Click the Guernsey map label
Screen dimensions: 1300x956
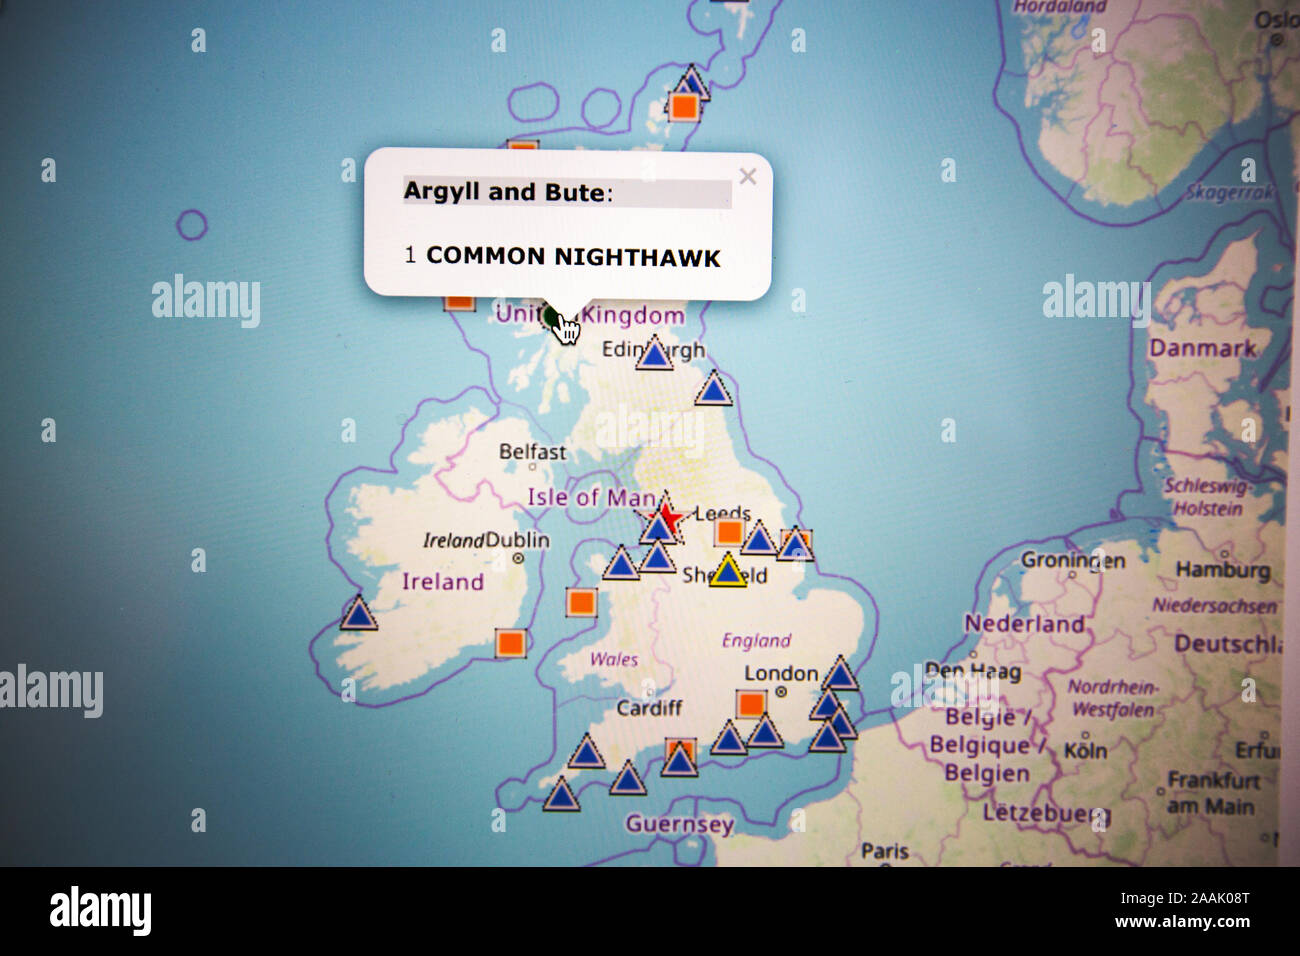coord(680,825)
